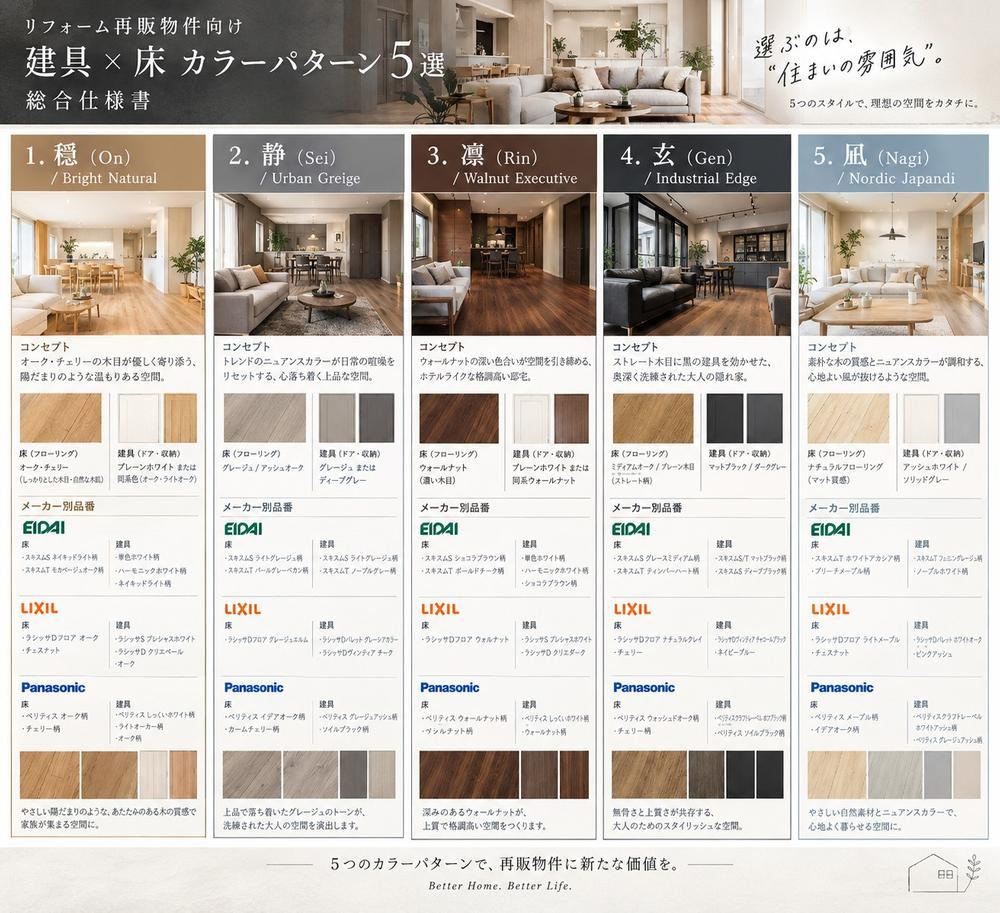The height and width of the screenshot is (913, 1000).
Task: Select the deep gray door swatch under Urban Greige
Action: 376,418
